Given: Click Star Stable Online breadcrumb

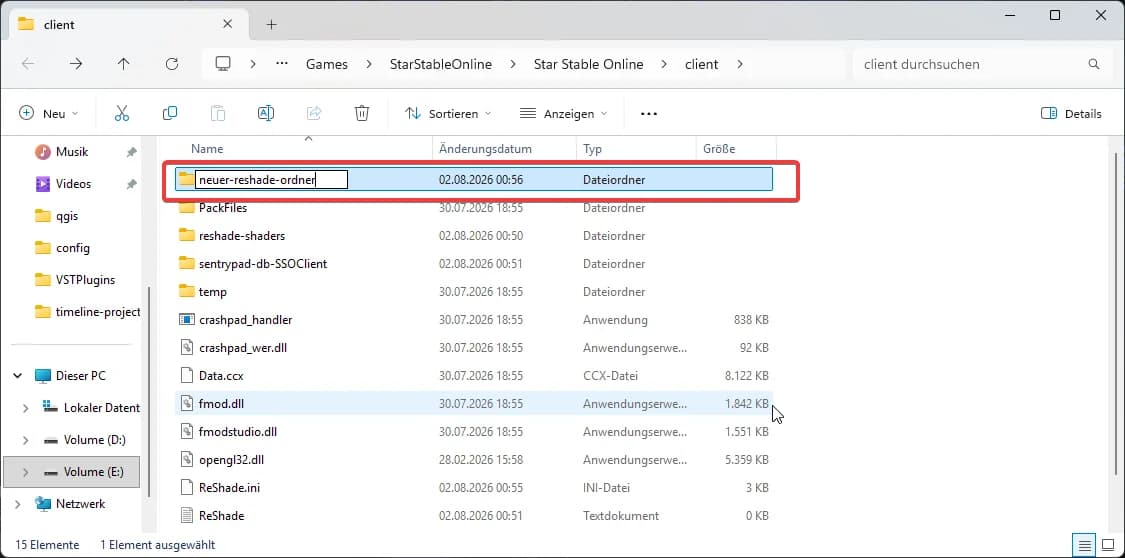Looking at the screenshot, I should pyautogui.click(x=588, y=64).
